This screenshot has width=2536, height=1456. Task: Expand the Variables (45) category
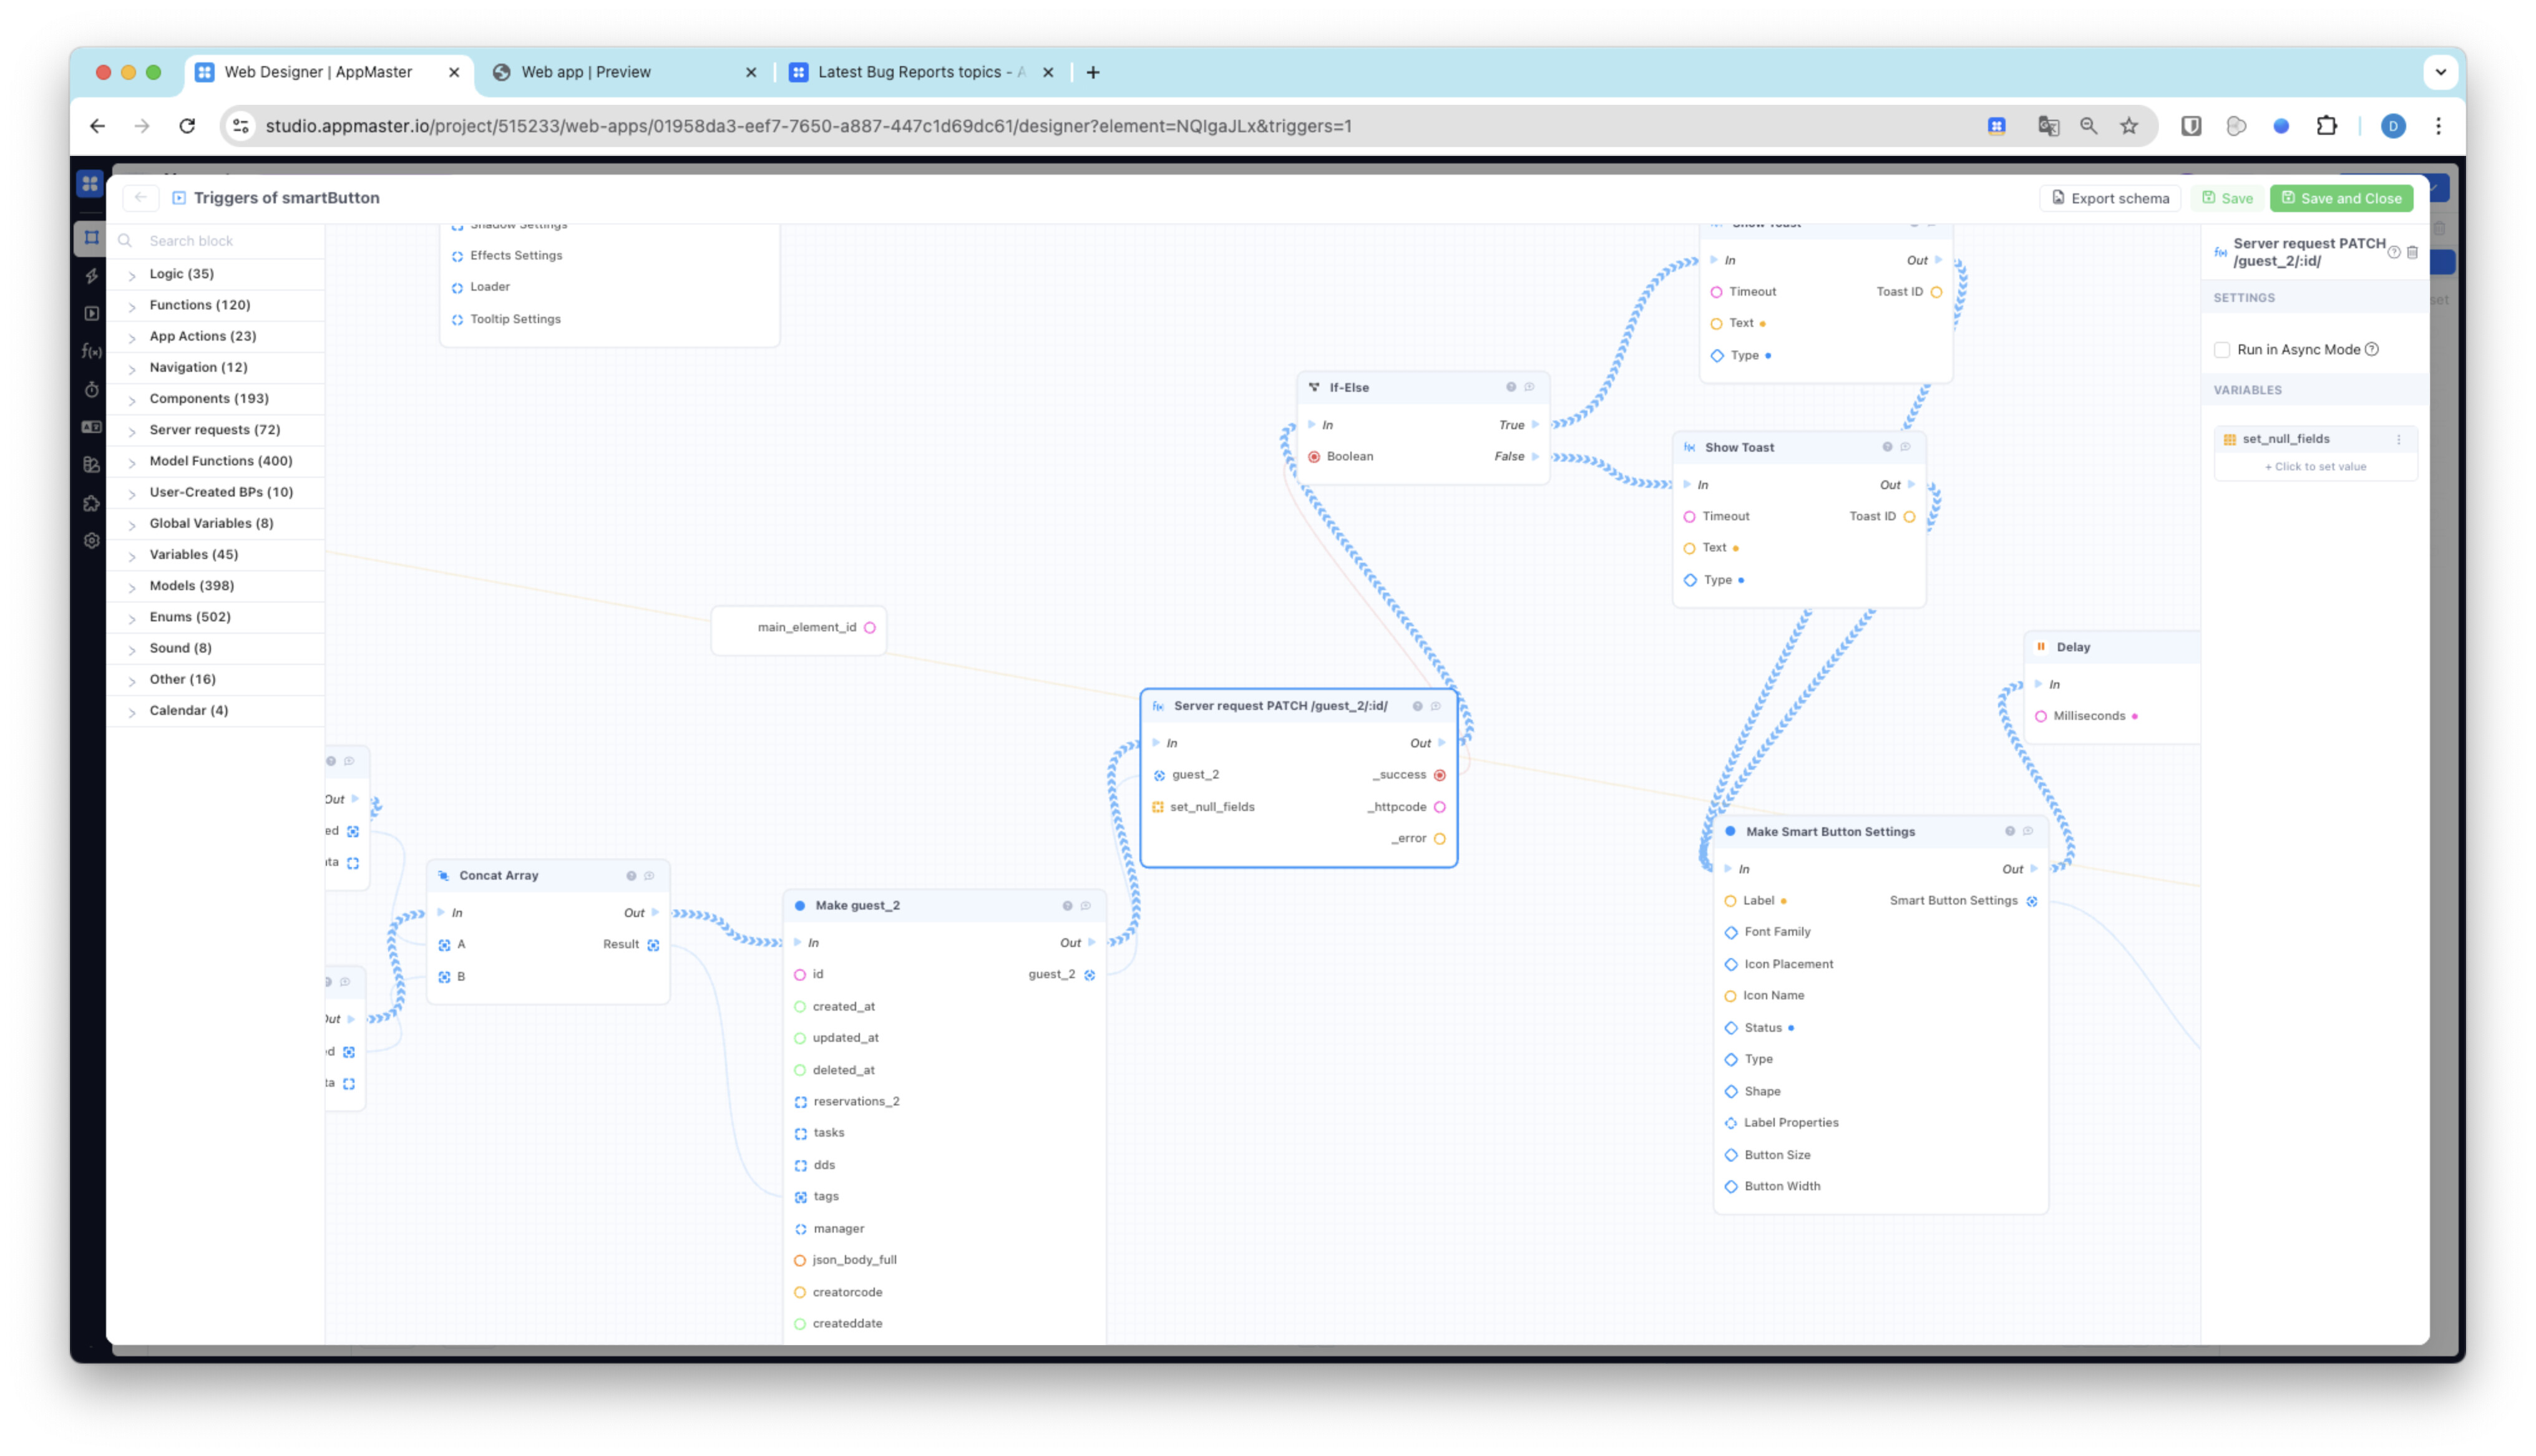point(215,554)
